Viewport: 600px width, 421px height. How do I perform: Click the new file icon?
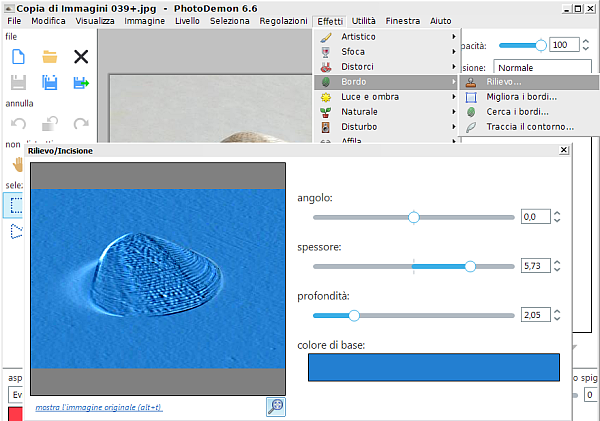pos(18,57)
